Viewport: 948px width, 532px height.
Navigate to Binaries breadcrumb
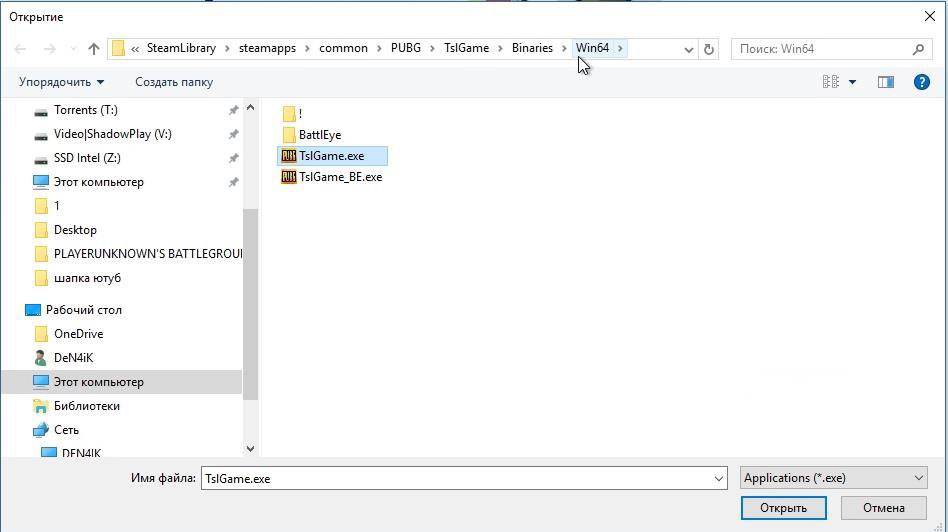point(532,48)
